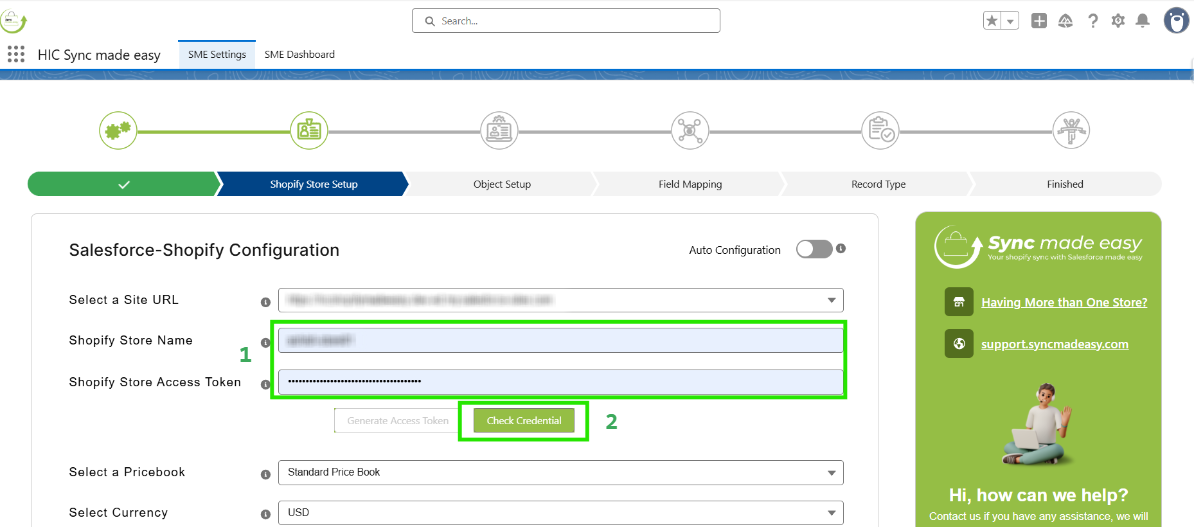Open the USD currency dropdown
This screenshot has width=1194, height=527.
[x=560, y=513]
